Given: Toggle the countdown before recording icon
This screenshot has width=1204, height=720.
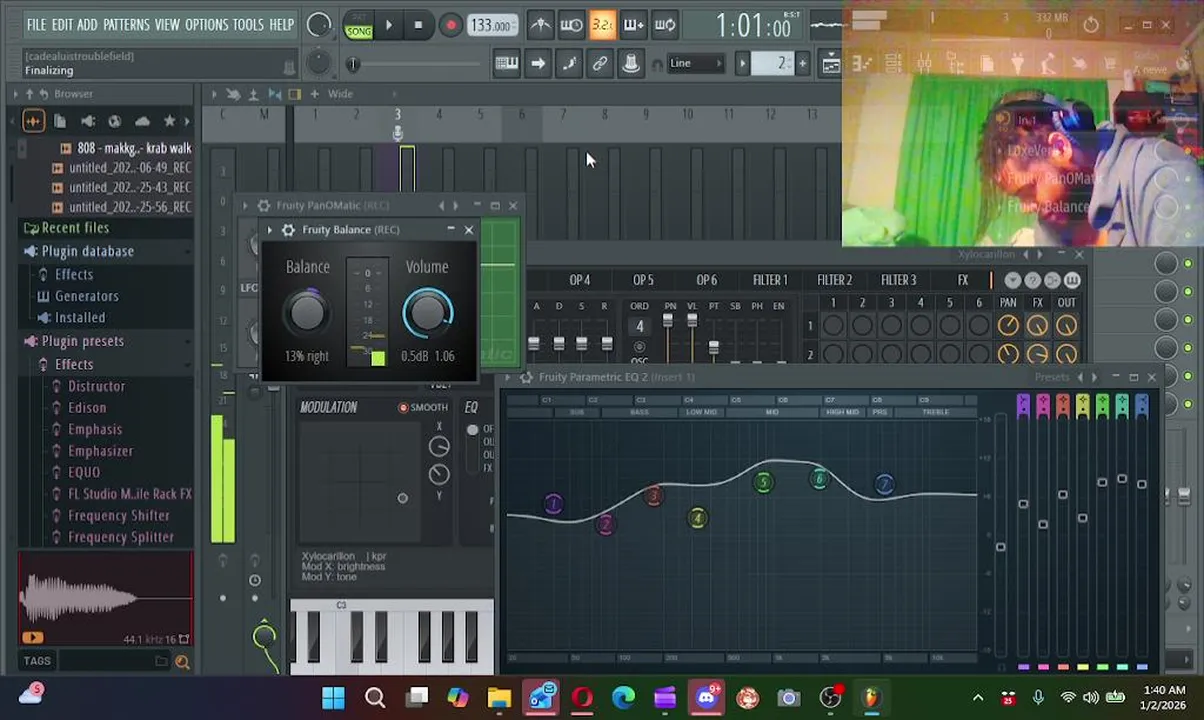Looking at the screenshot, I should point(602,25).
